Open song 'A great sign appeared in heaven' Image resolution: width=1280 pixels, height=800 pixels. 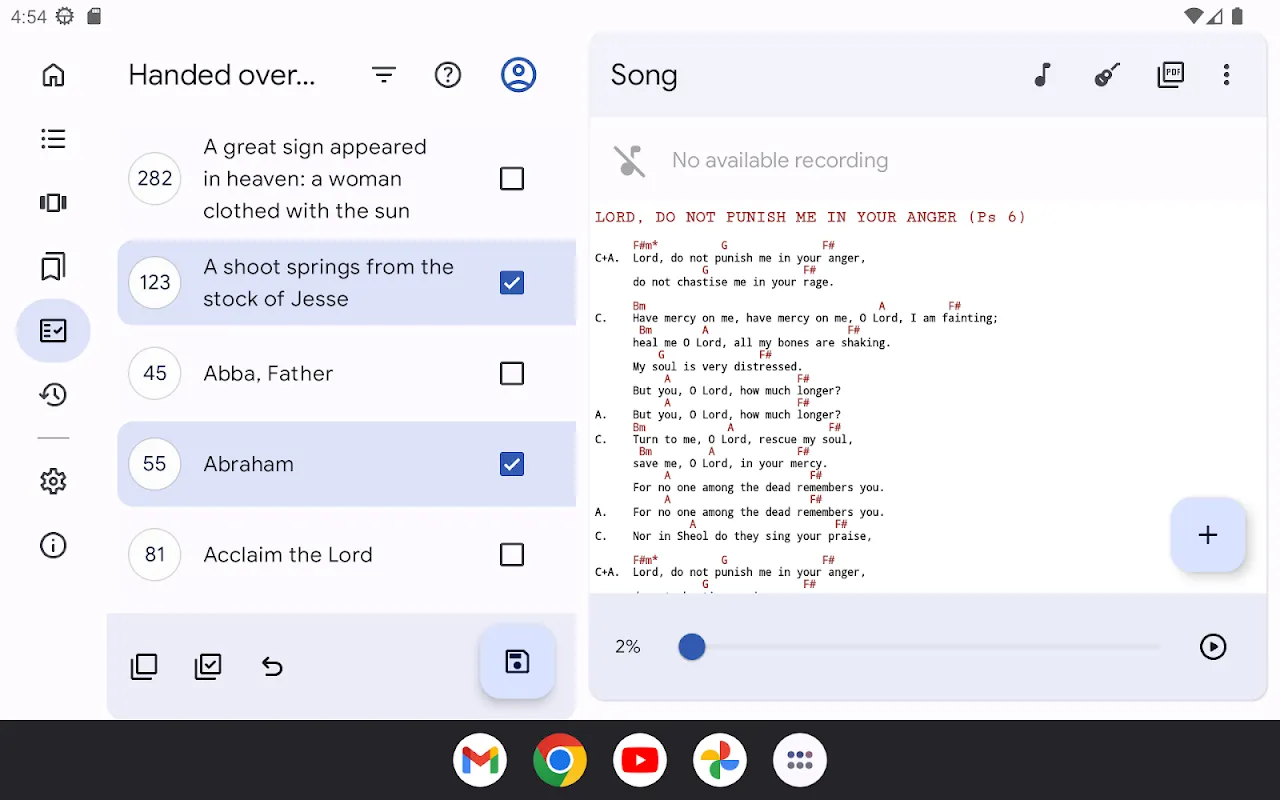315,179
